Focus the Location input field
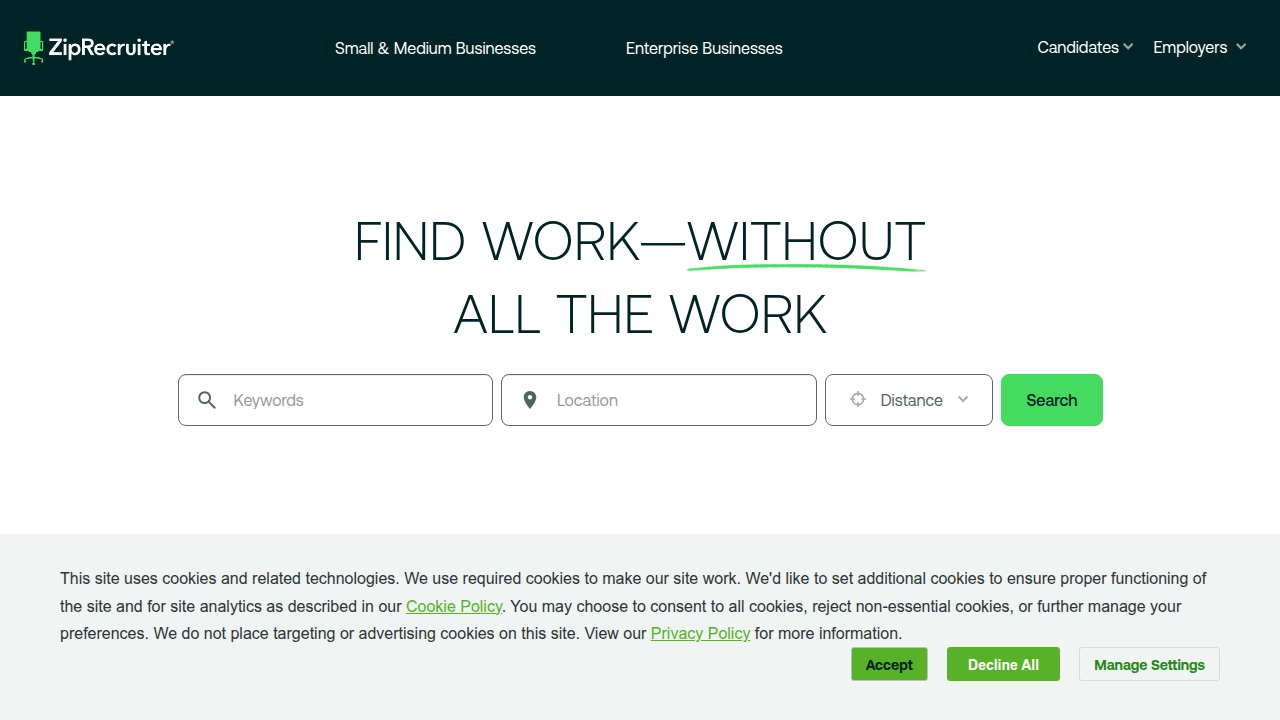The width and height of the screenshot is (1280, 720). [x=659, y=400]
